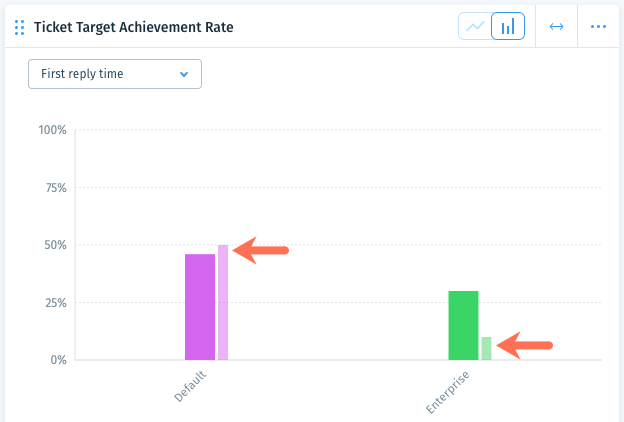Open the three-dot more options menu
The width and height of the screenshot is (624, 422).
coord(598,27)
